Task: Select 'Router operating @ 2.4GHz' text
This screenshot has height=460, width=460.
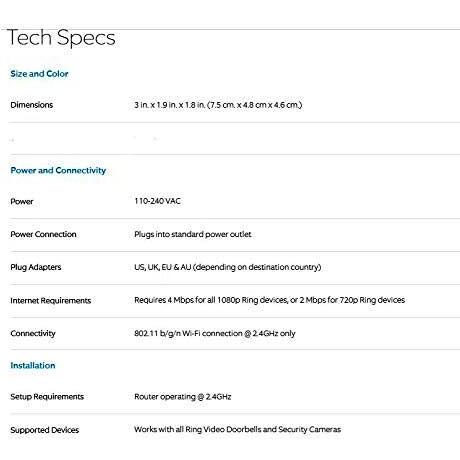Action: click(x=183, y=397)
